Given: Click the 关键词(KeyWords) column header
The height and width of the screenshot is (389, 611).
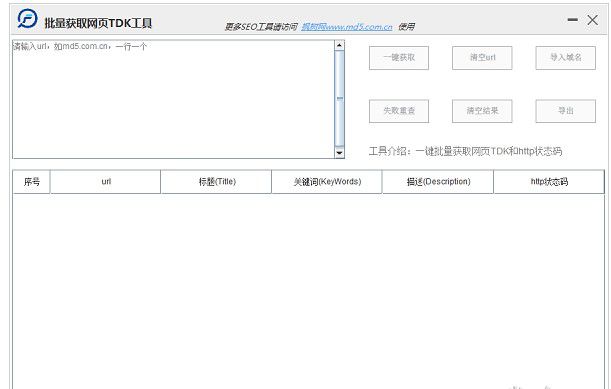Looking at the screenshot, I should click(327, 182).
